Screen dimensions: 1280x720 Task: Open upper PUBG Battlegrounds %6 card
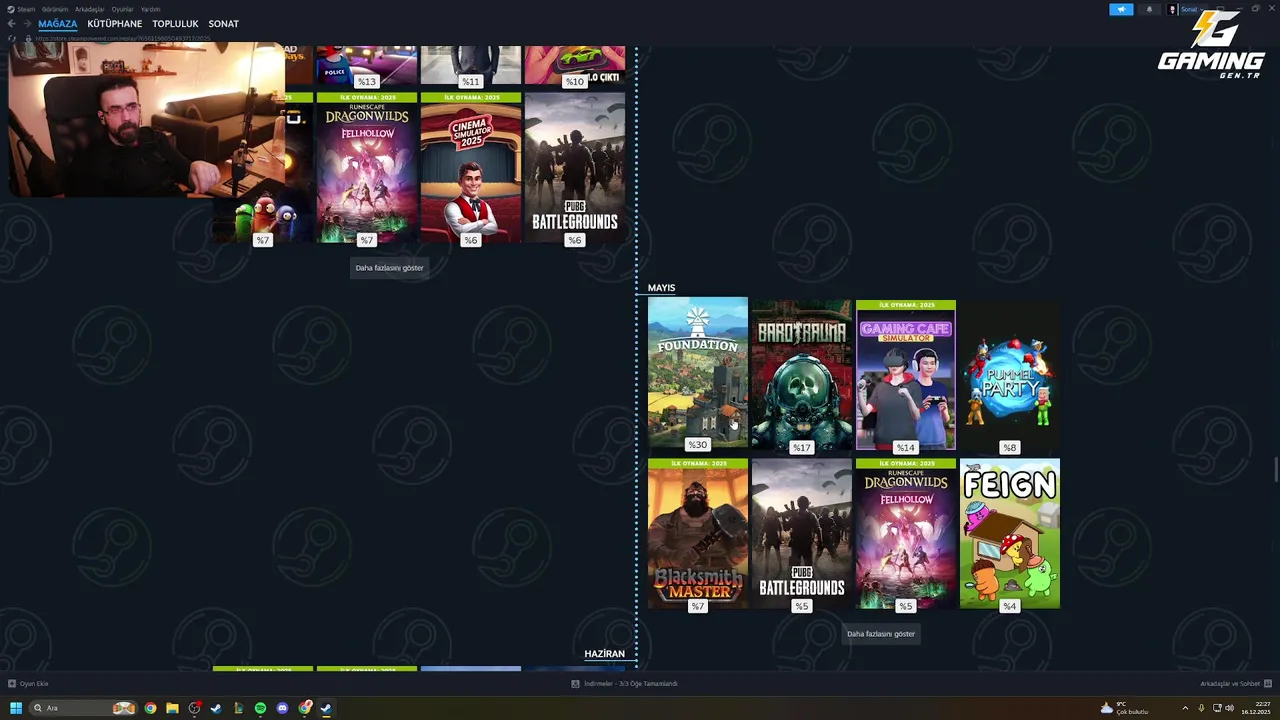coord(574,168)
